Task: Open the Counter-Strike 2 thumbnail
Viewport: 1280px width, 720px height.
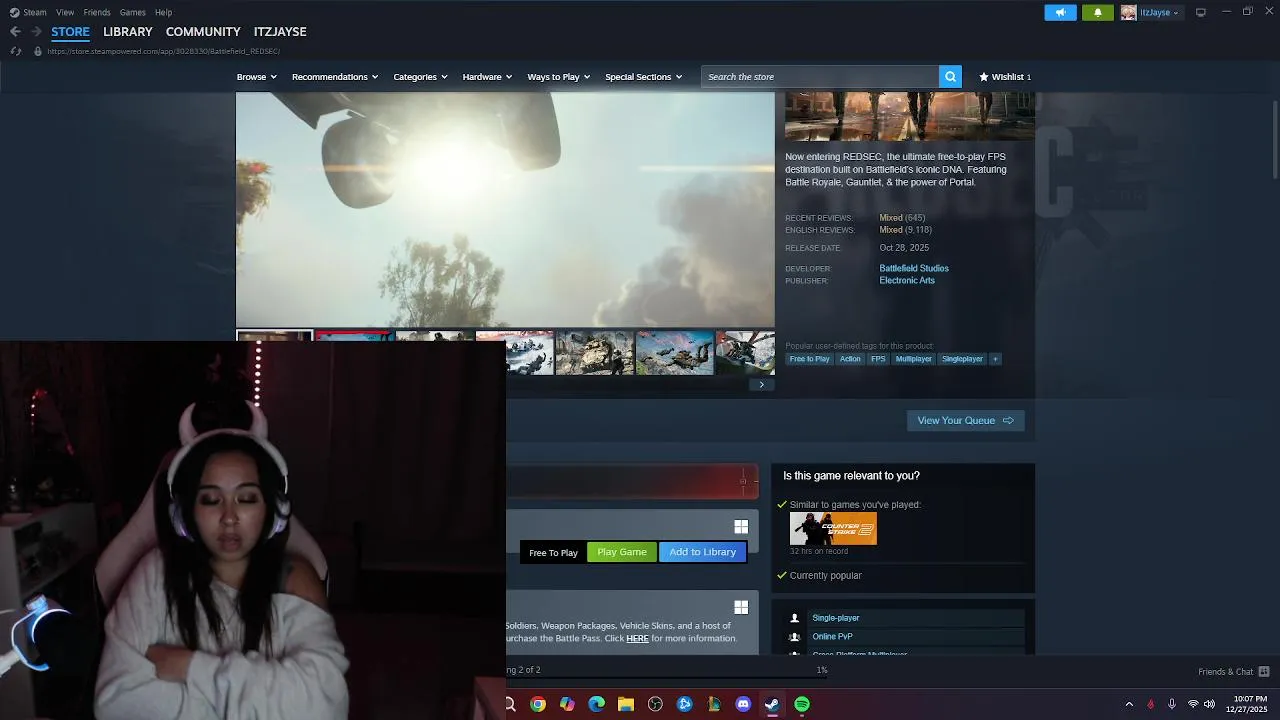Action: click(x=833, y=529)
